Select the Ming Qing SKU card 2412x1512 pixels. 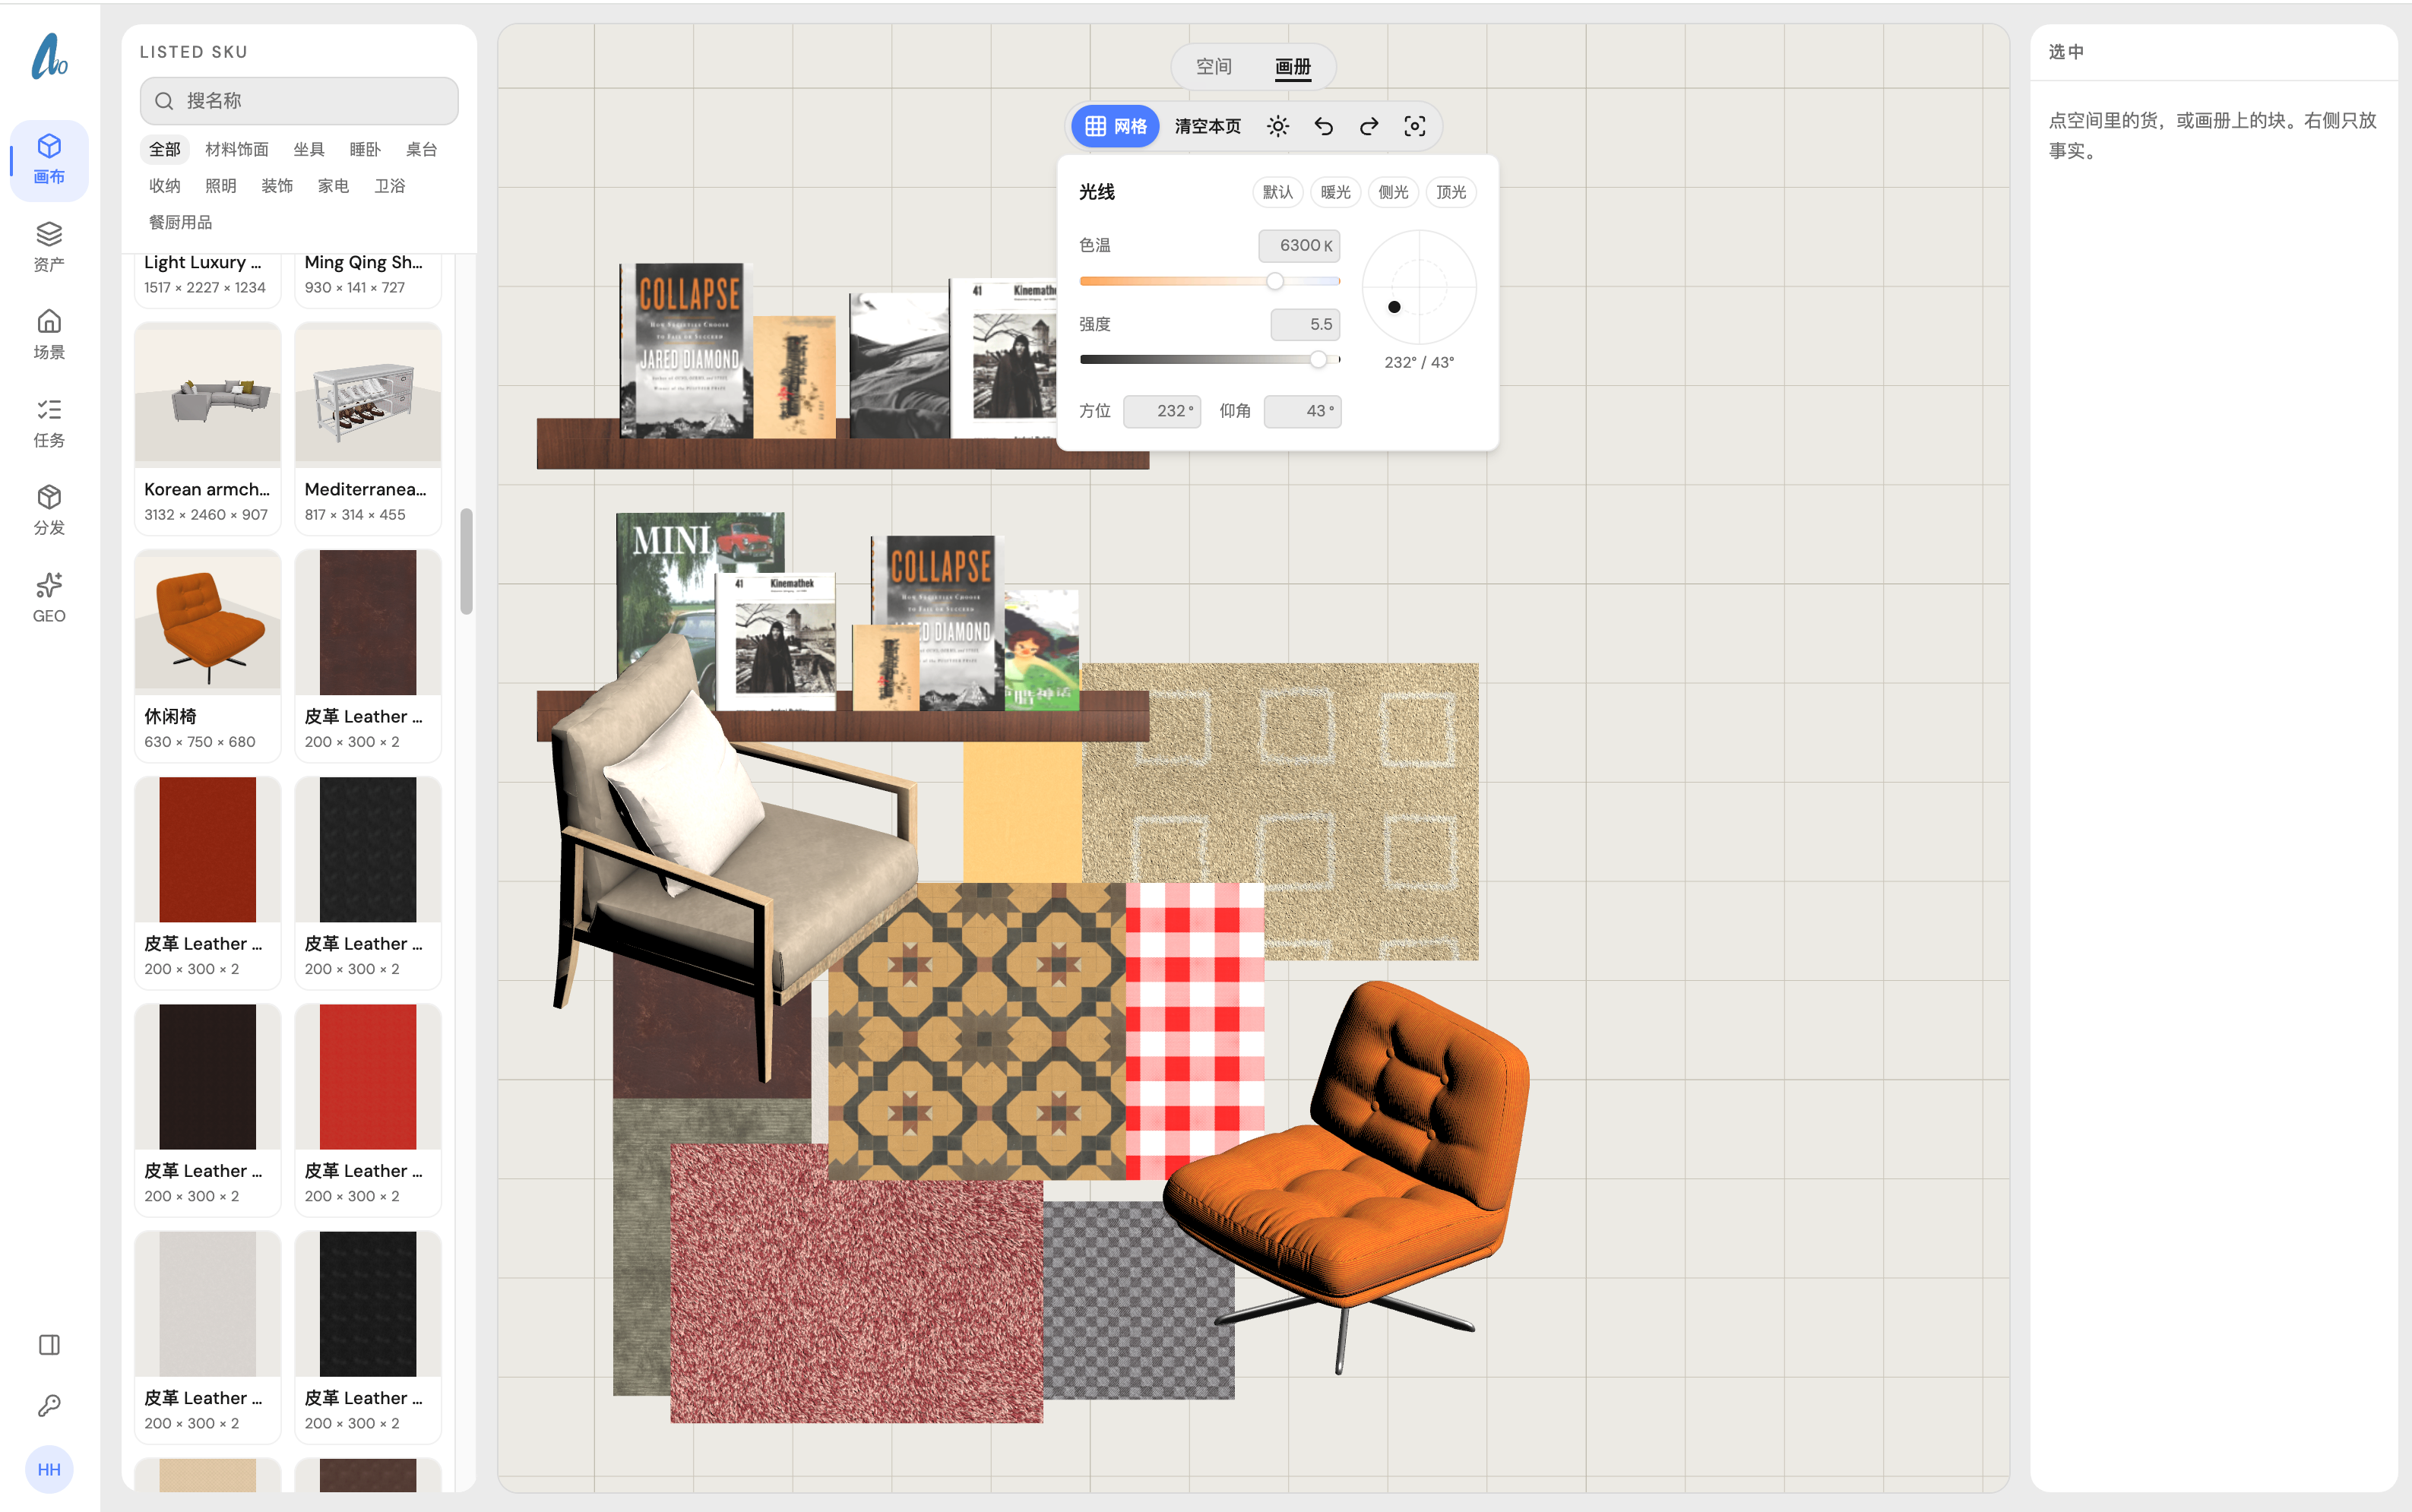click(x=368, y=280)
